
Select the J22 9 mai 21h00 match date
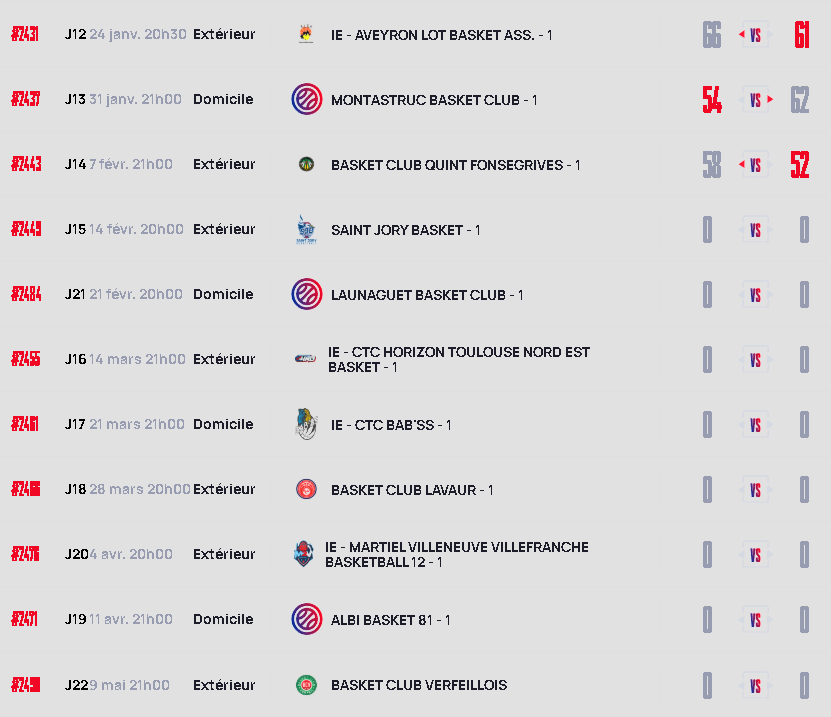point(117,685)
